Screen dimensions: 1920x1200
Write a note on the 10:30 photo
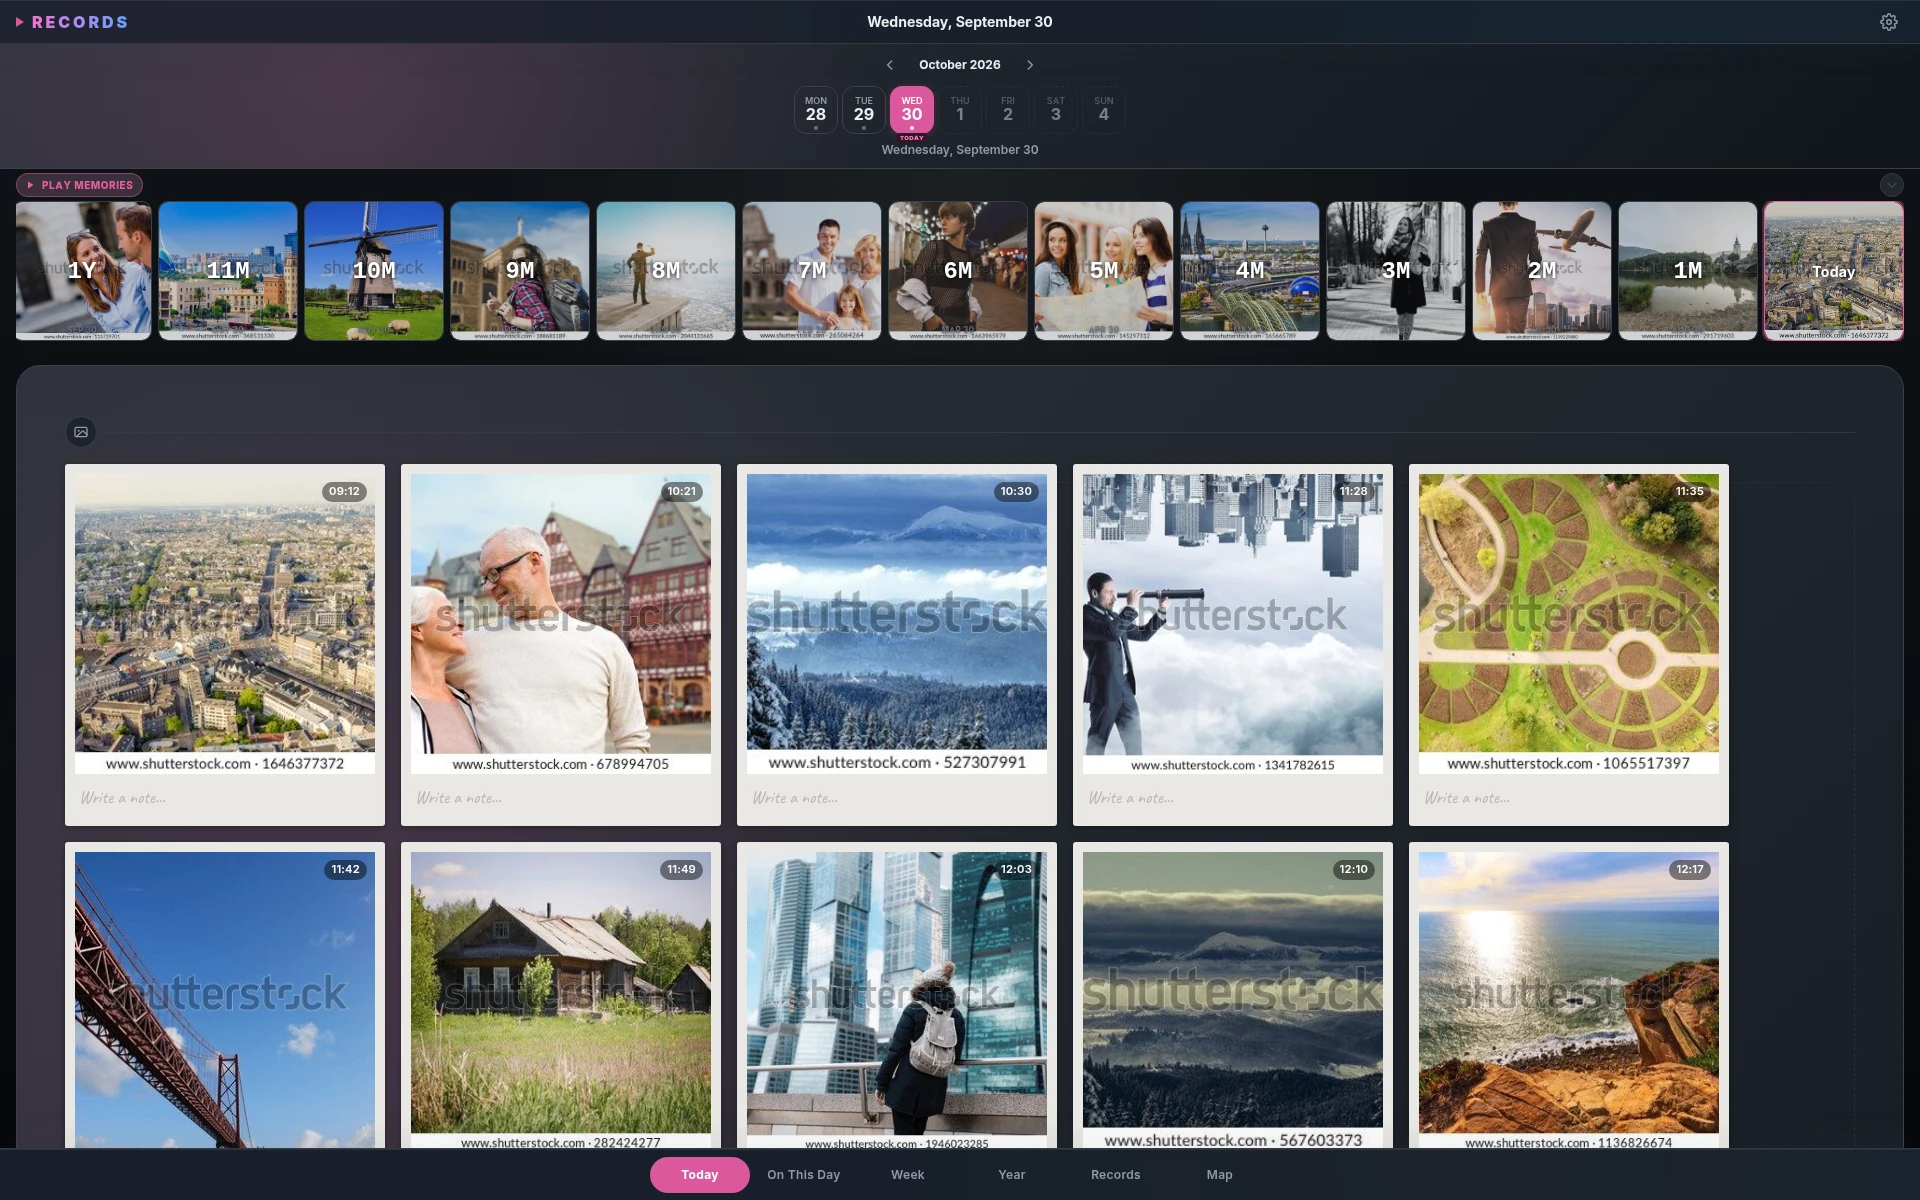[897, 798]
